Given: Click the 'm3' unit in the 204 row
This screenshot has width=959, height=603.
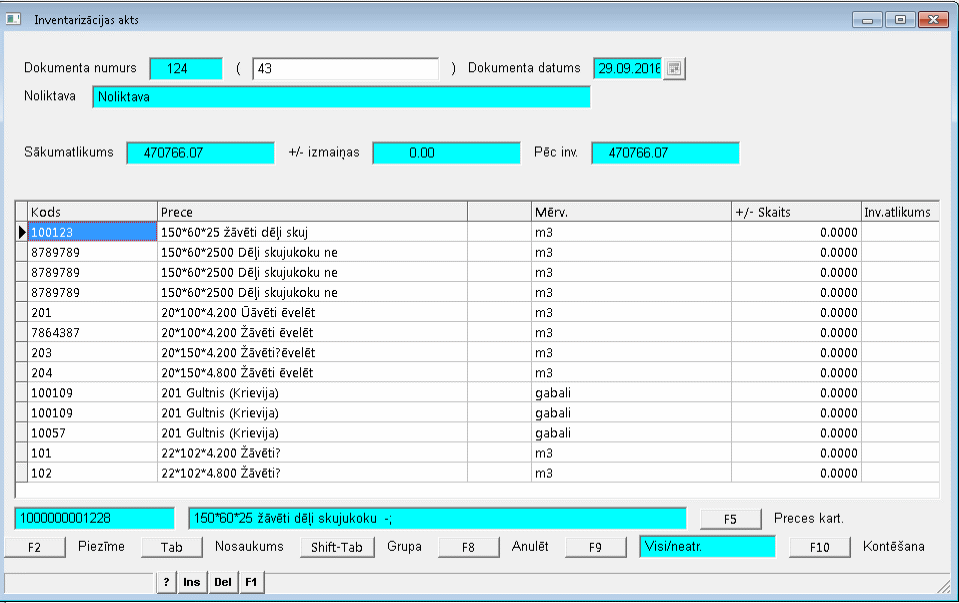Looking at the screenshot, I should [631, 373].
